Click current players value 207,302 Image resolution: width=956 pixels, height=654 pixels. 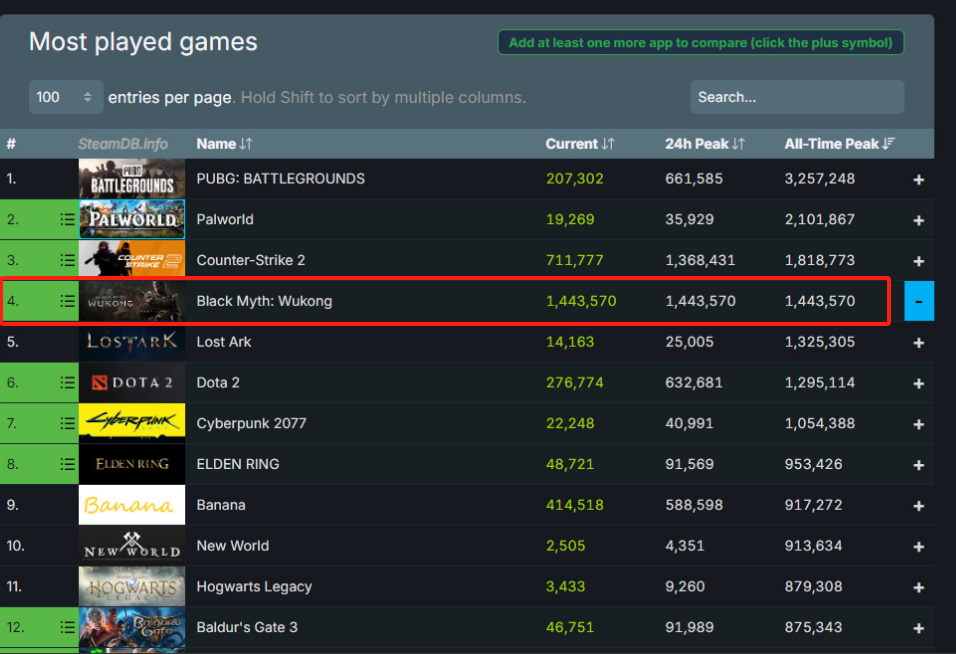[574, 179]
